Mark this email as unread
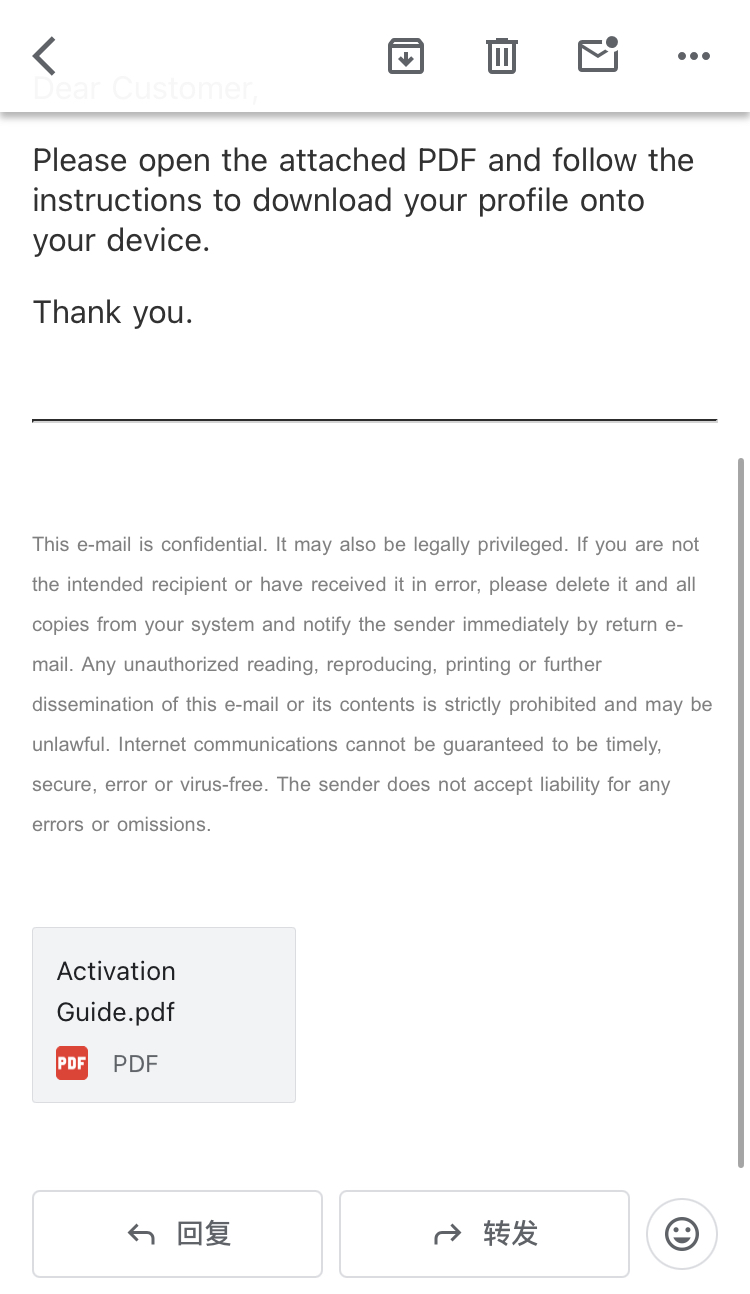This screenshot has width=750, height=1294. coord(598,56)
